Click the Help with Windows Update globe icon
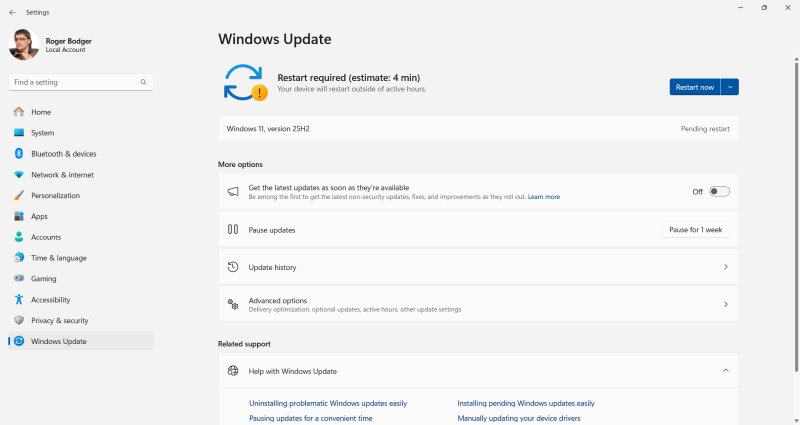This screenshot has width=800, height=425. (x=233, y=371)
